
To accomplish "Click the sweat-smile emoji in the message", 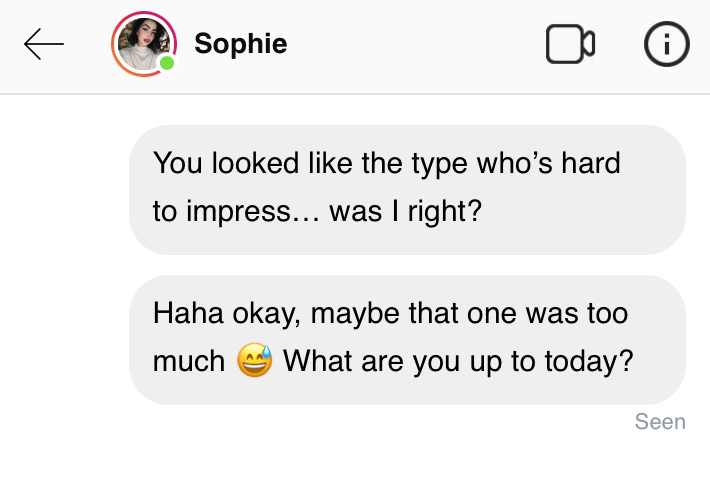I will pyautogui.click(x=254, y=361).
